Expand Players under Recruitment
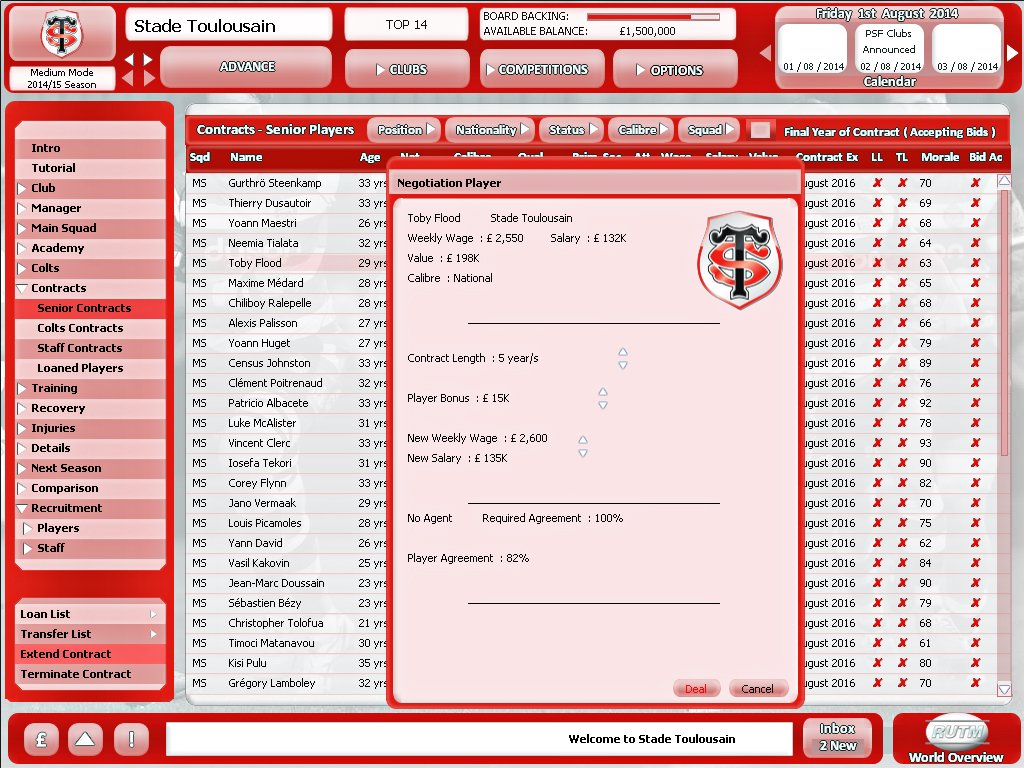 point(27,528)
